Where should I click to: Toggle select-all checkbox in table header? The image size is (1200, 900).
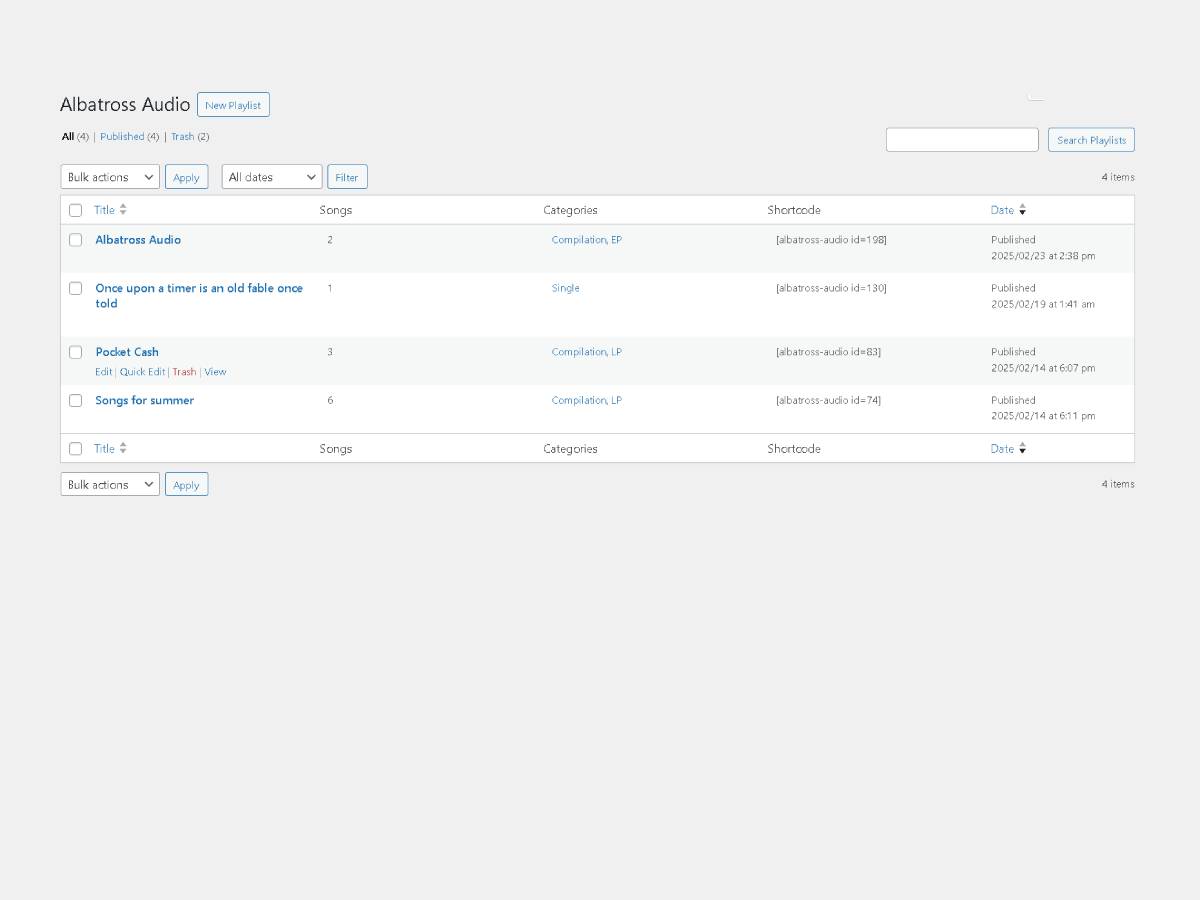75,210
